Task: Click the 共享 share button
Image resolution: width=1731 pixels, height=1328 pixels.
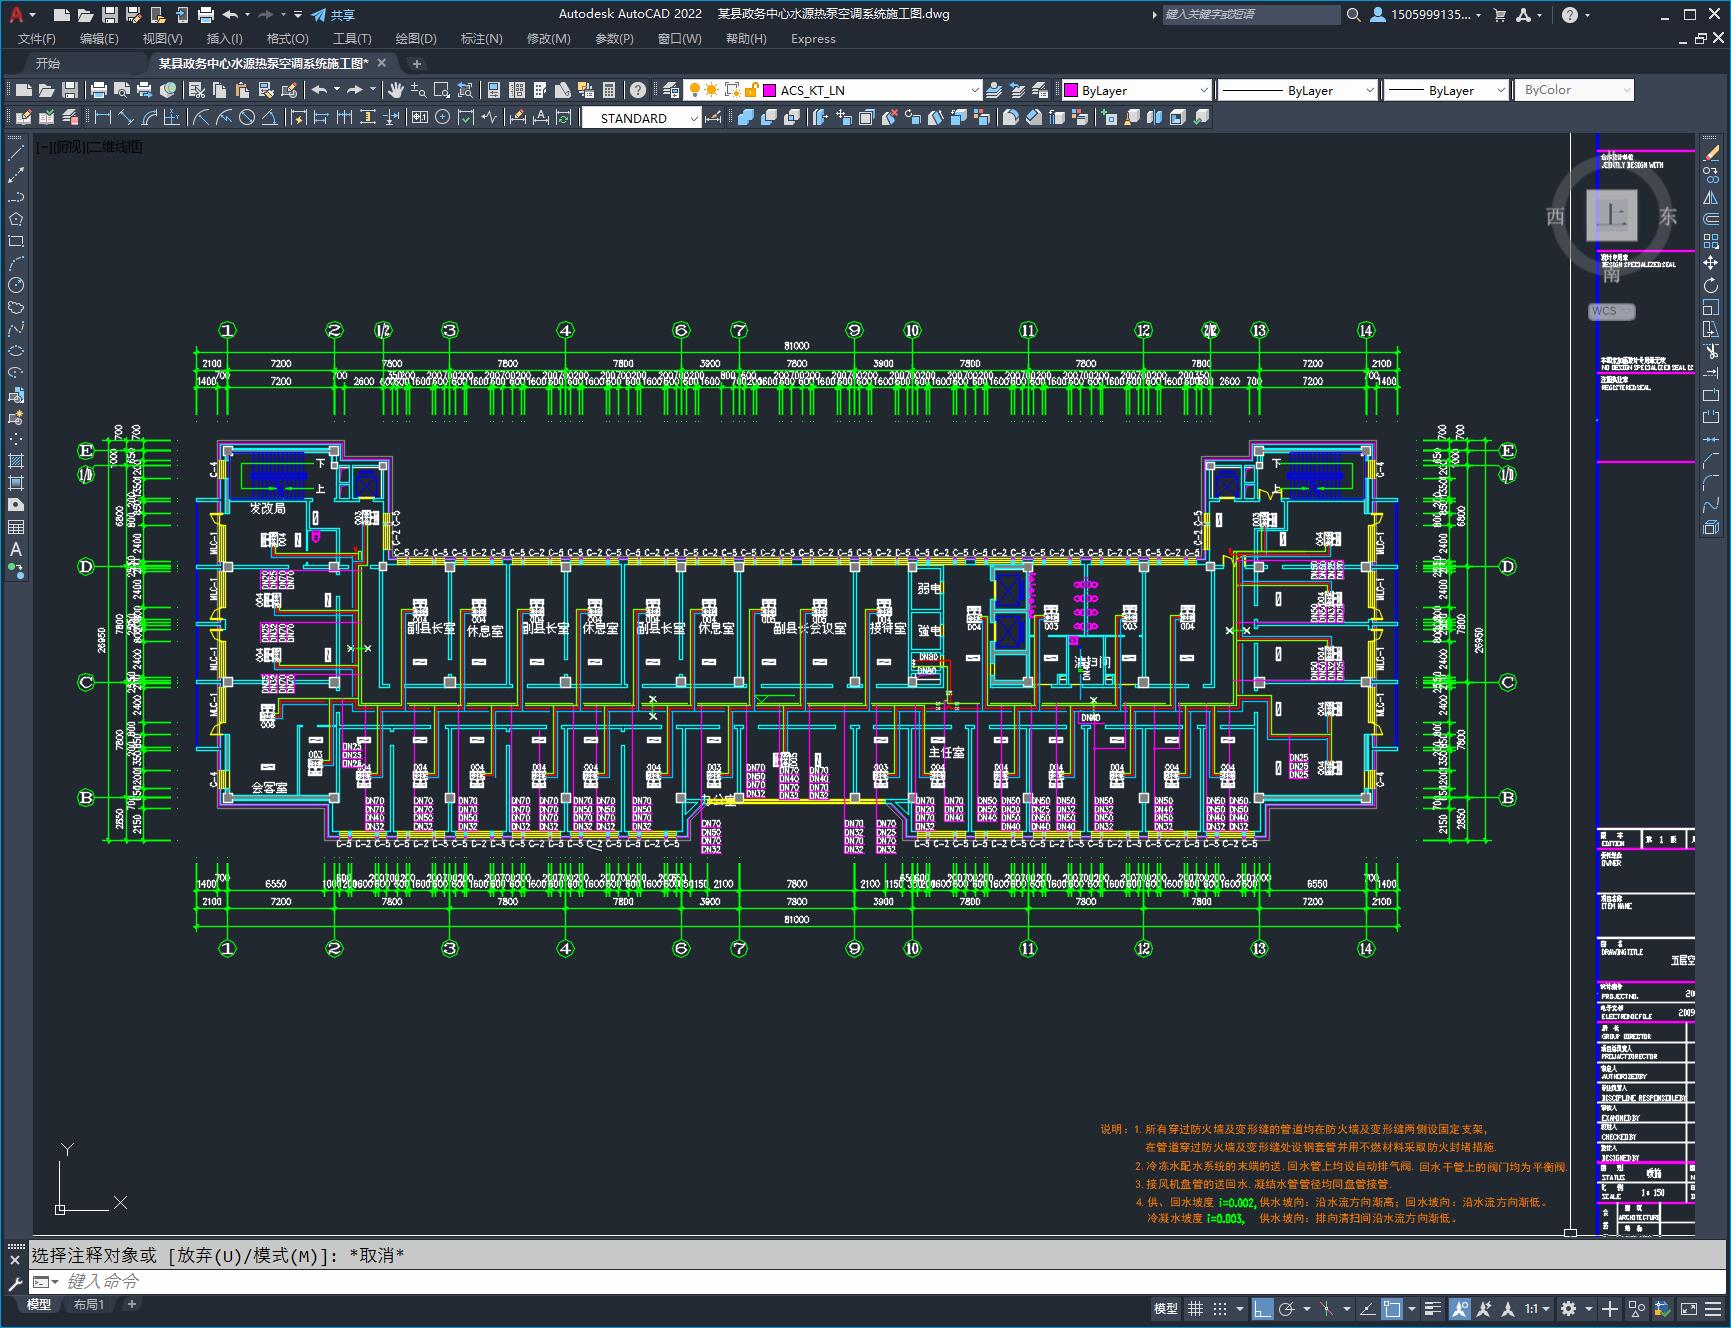Action: coord(333,15)
